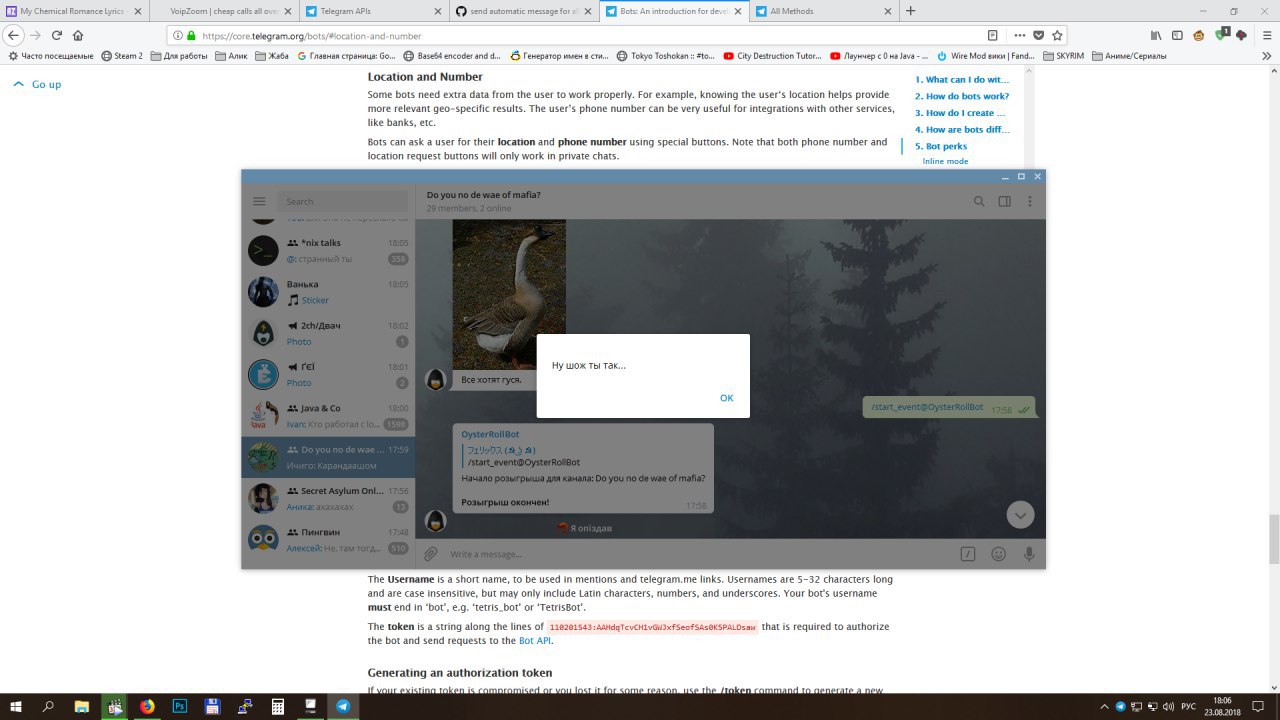Screen dimensions: 1280x720
Task: Open the emoji picker in Telegram
Action: tap(998, 553)
